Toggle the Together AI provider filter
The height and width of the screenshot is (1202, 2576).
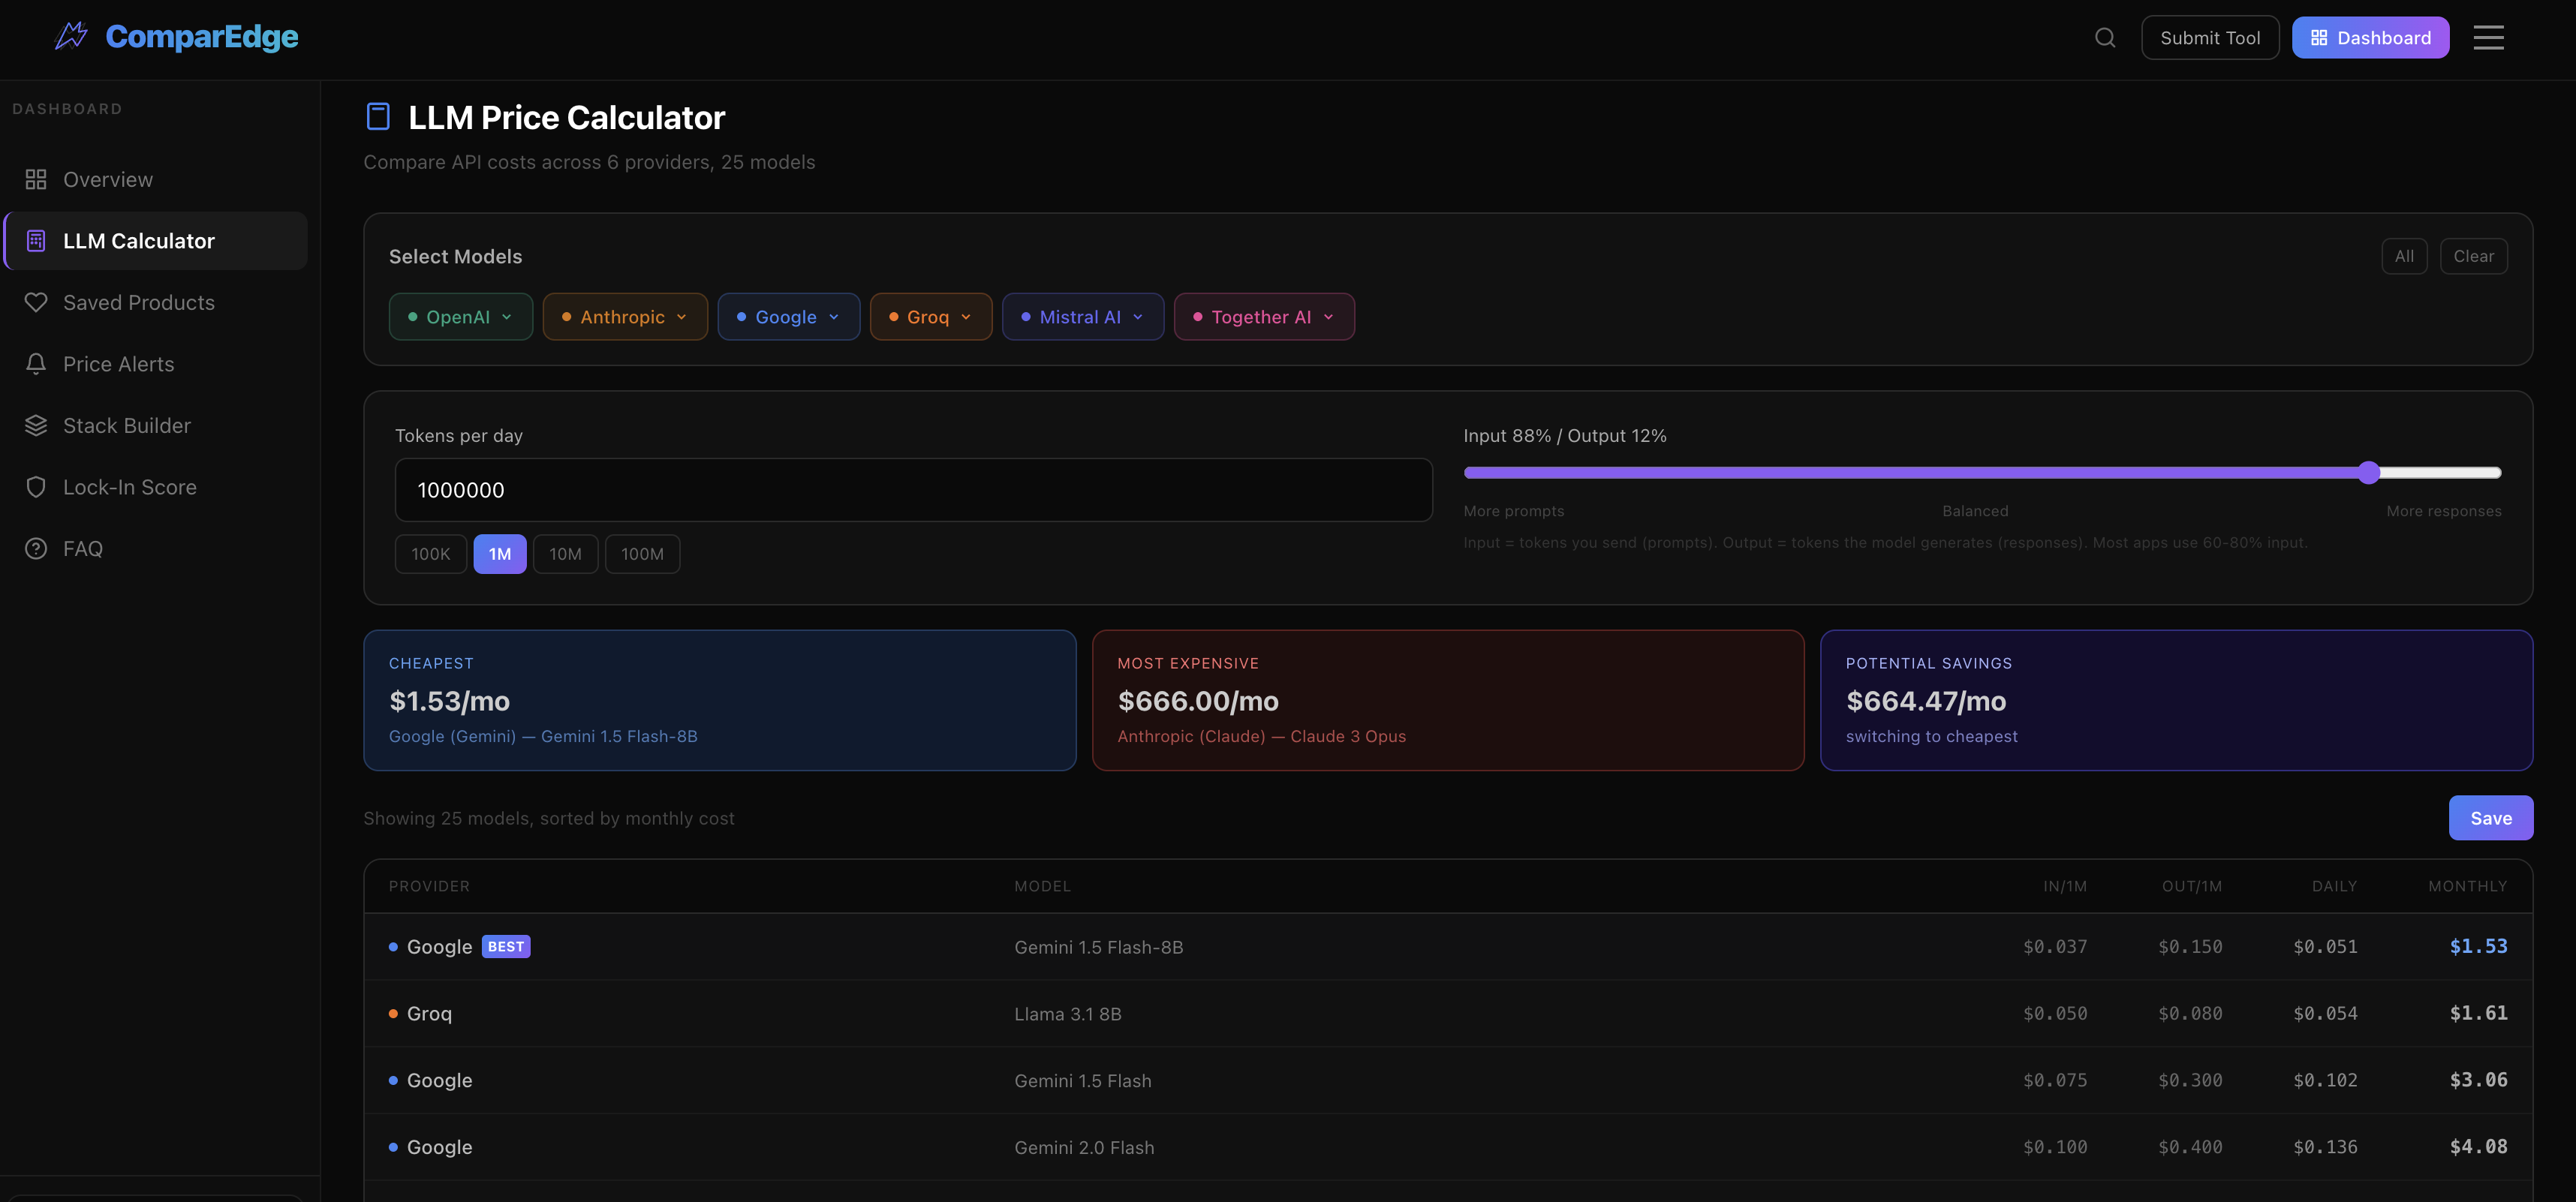point(1263,316)
